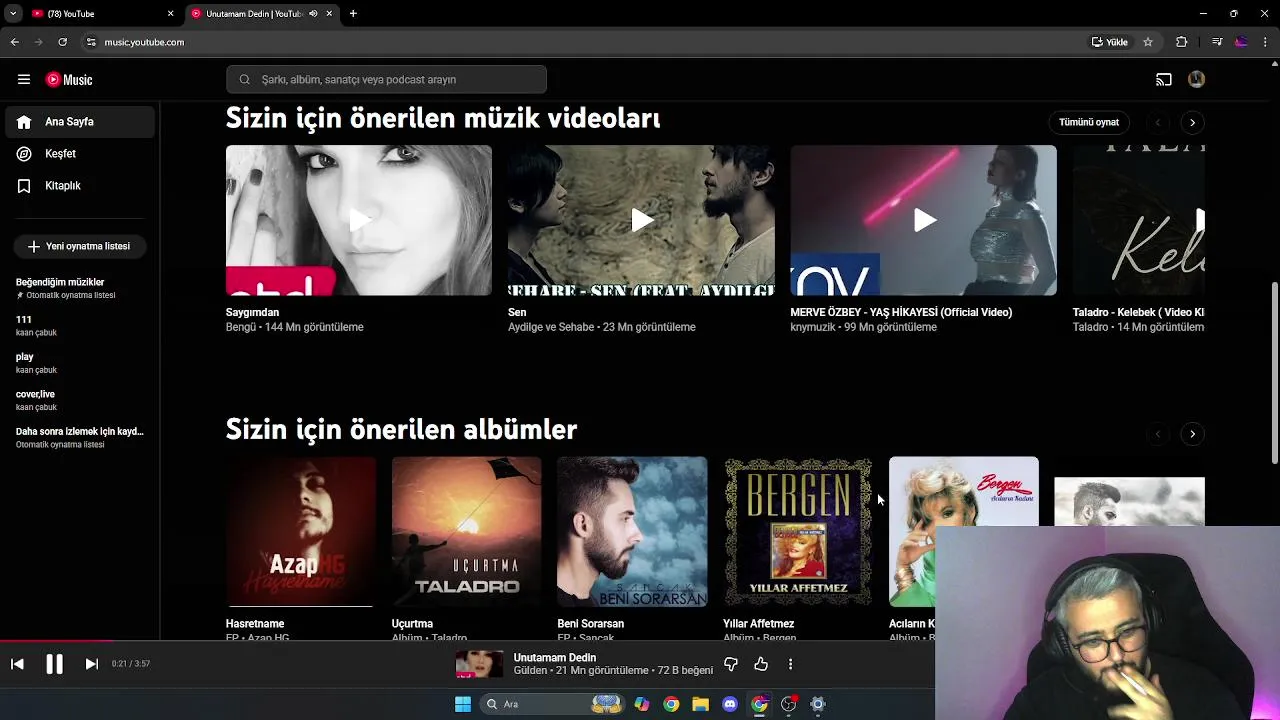The height and width of the screenshot is (720, 1280).
Task: Go forward in browser history
Action: point(39,42)
